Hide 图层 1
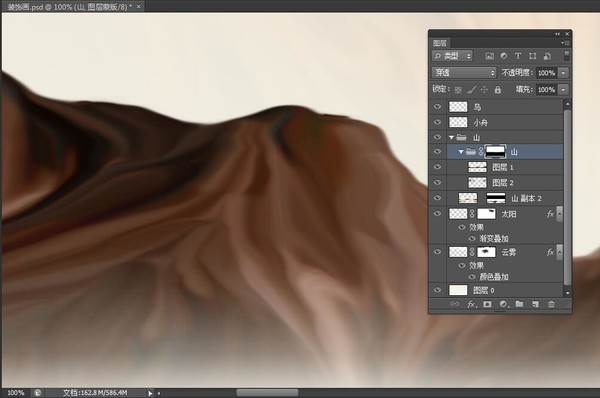 [438, 167]
